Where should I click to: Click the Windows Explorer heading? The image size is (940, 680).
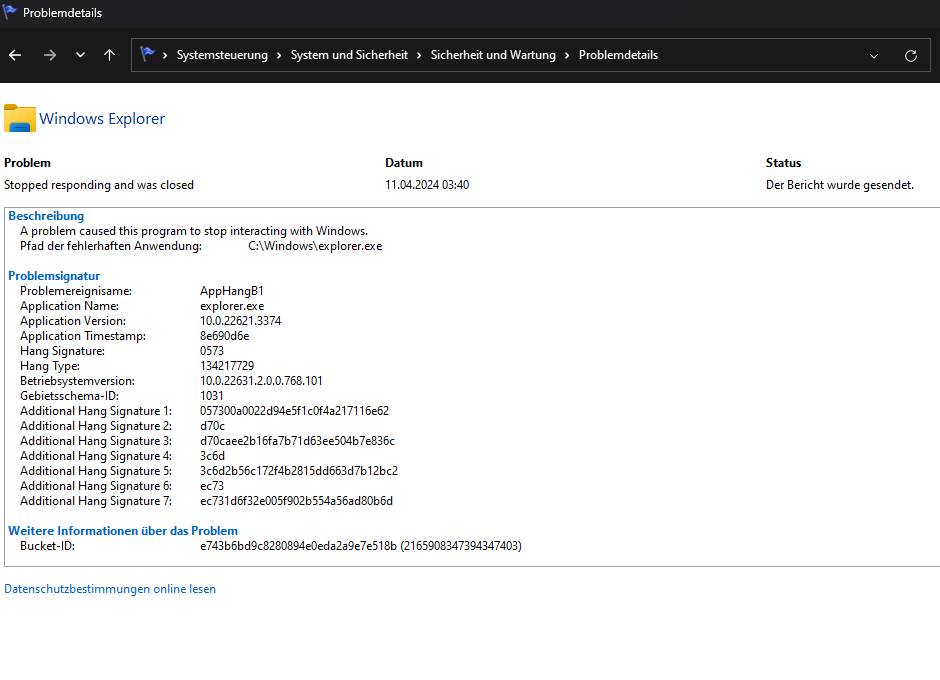(x=102, y=119)
